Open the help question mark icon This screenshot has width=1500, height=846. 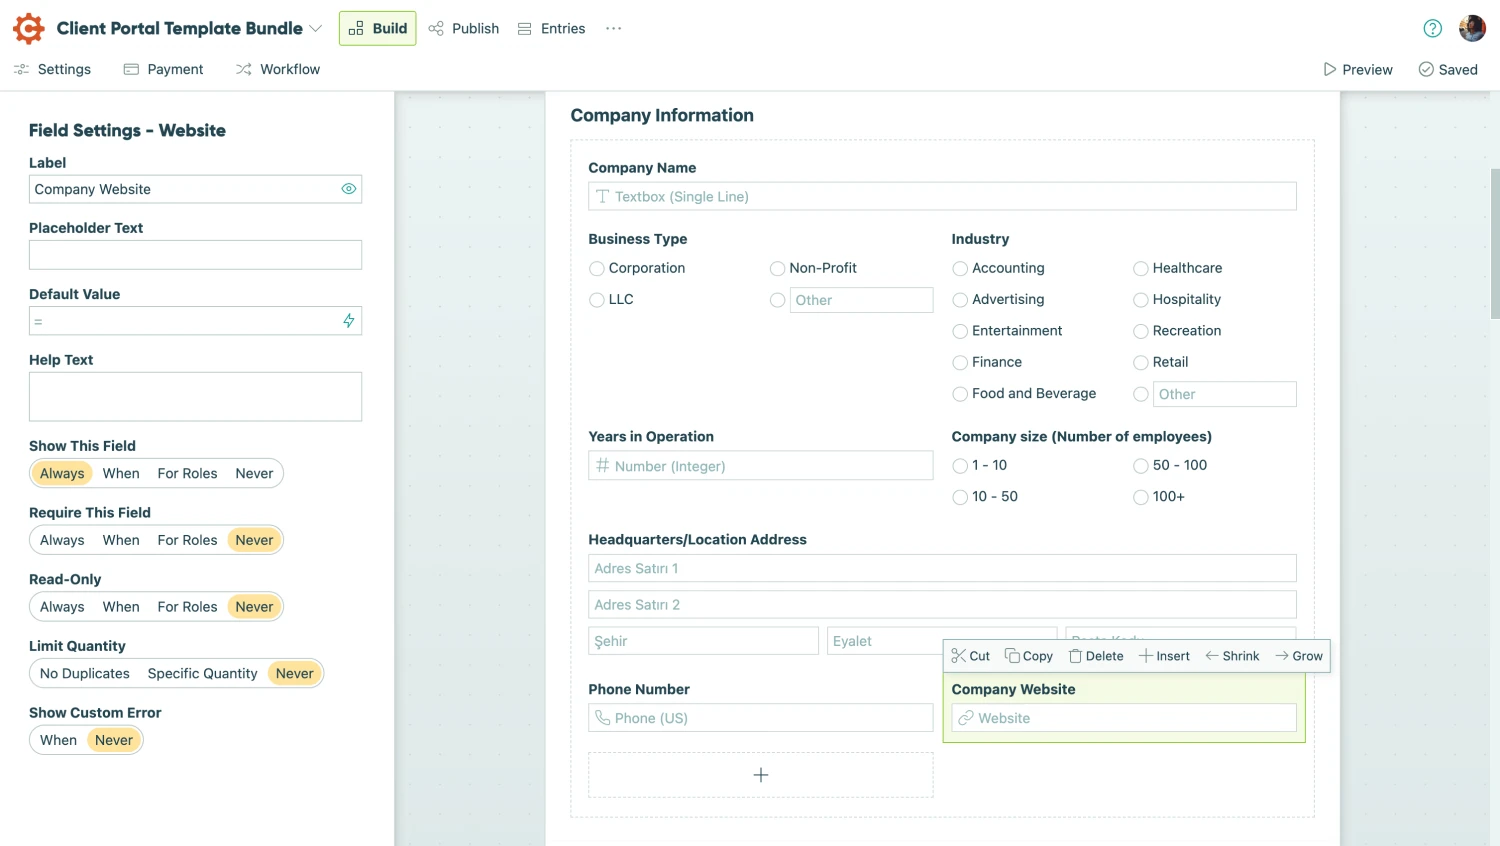pyautogui.click(x=1432, y=28)
